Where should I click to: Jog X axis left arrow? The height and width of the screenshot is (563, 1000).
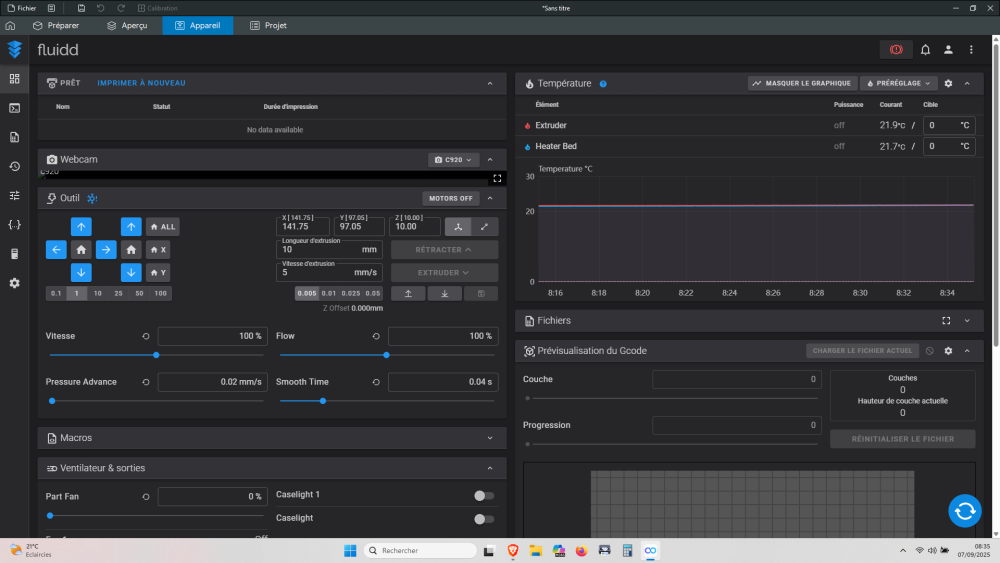[x=56, y=249]
